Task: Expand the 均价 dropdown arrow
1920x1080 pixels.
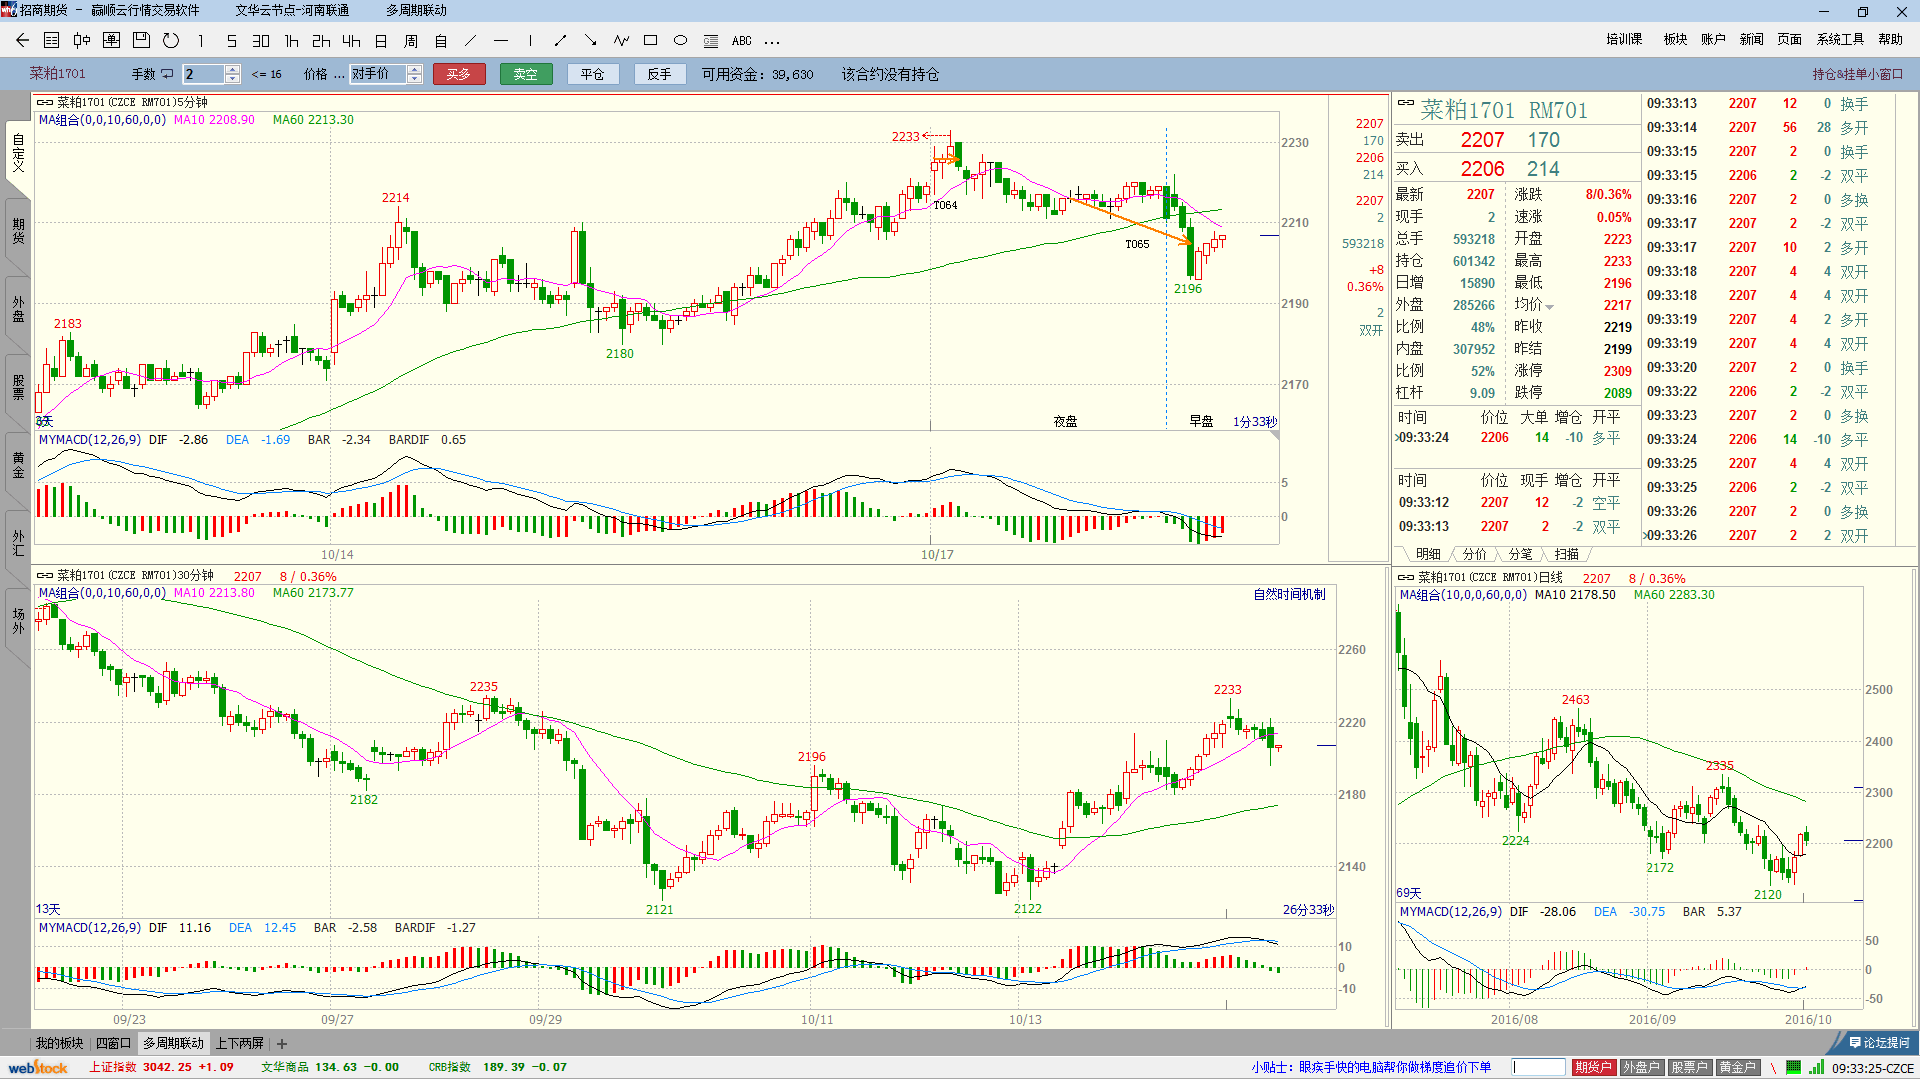Action: click(1550, 306)
